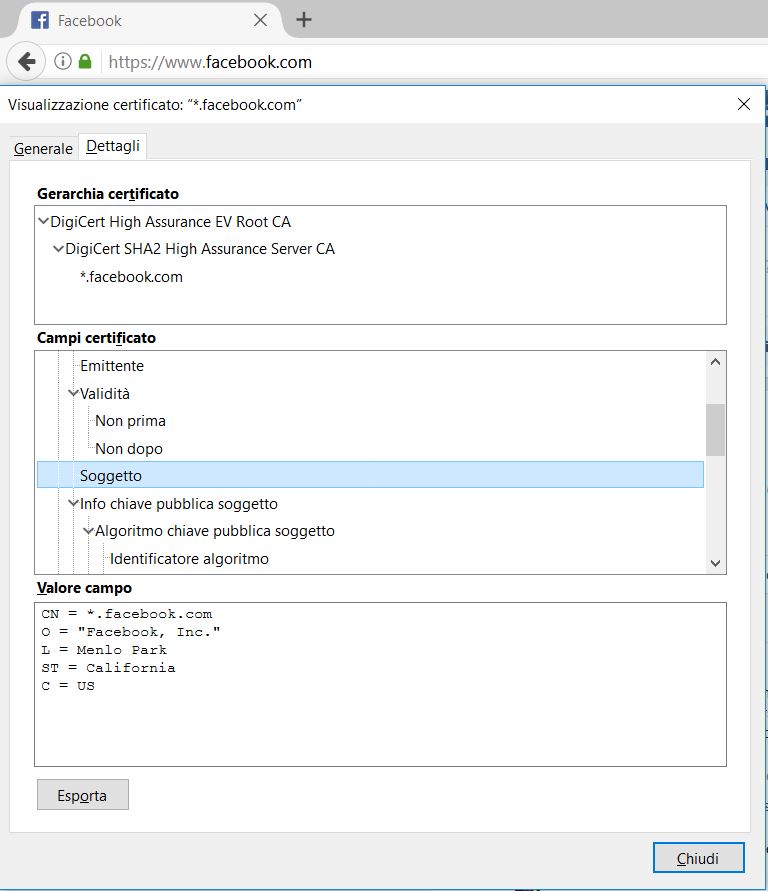Click the CN = *.facebook.com value line
This screenshot has width=768, height=891.
pos(127,614)
